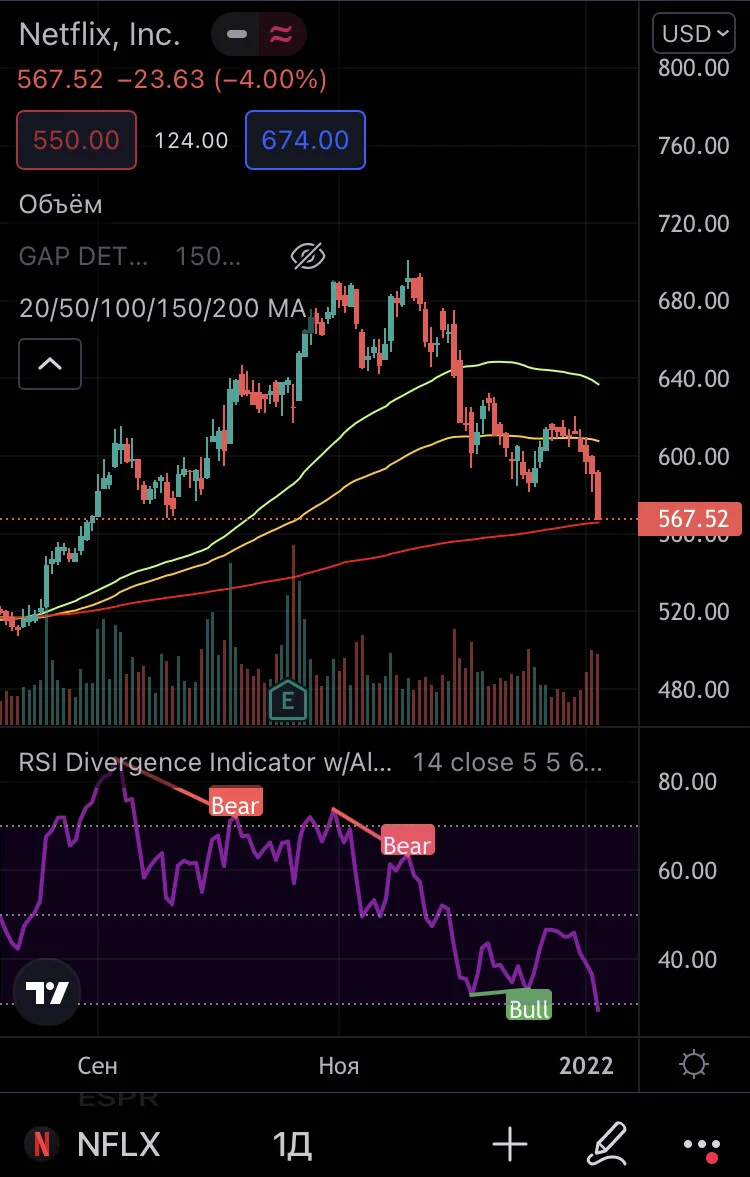
Task: Open the USD currency dropdown
Action: [694, 34]
